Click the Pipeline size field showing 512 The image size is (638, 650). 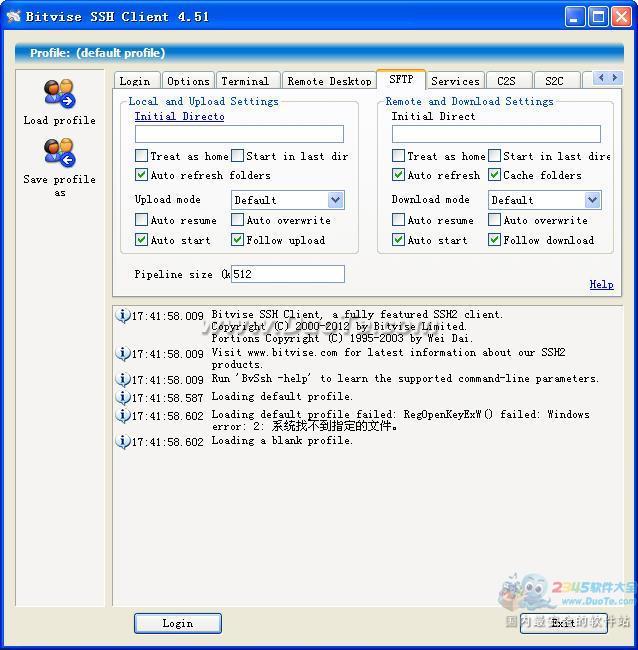tap(288, 274)
